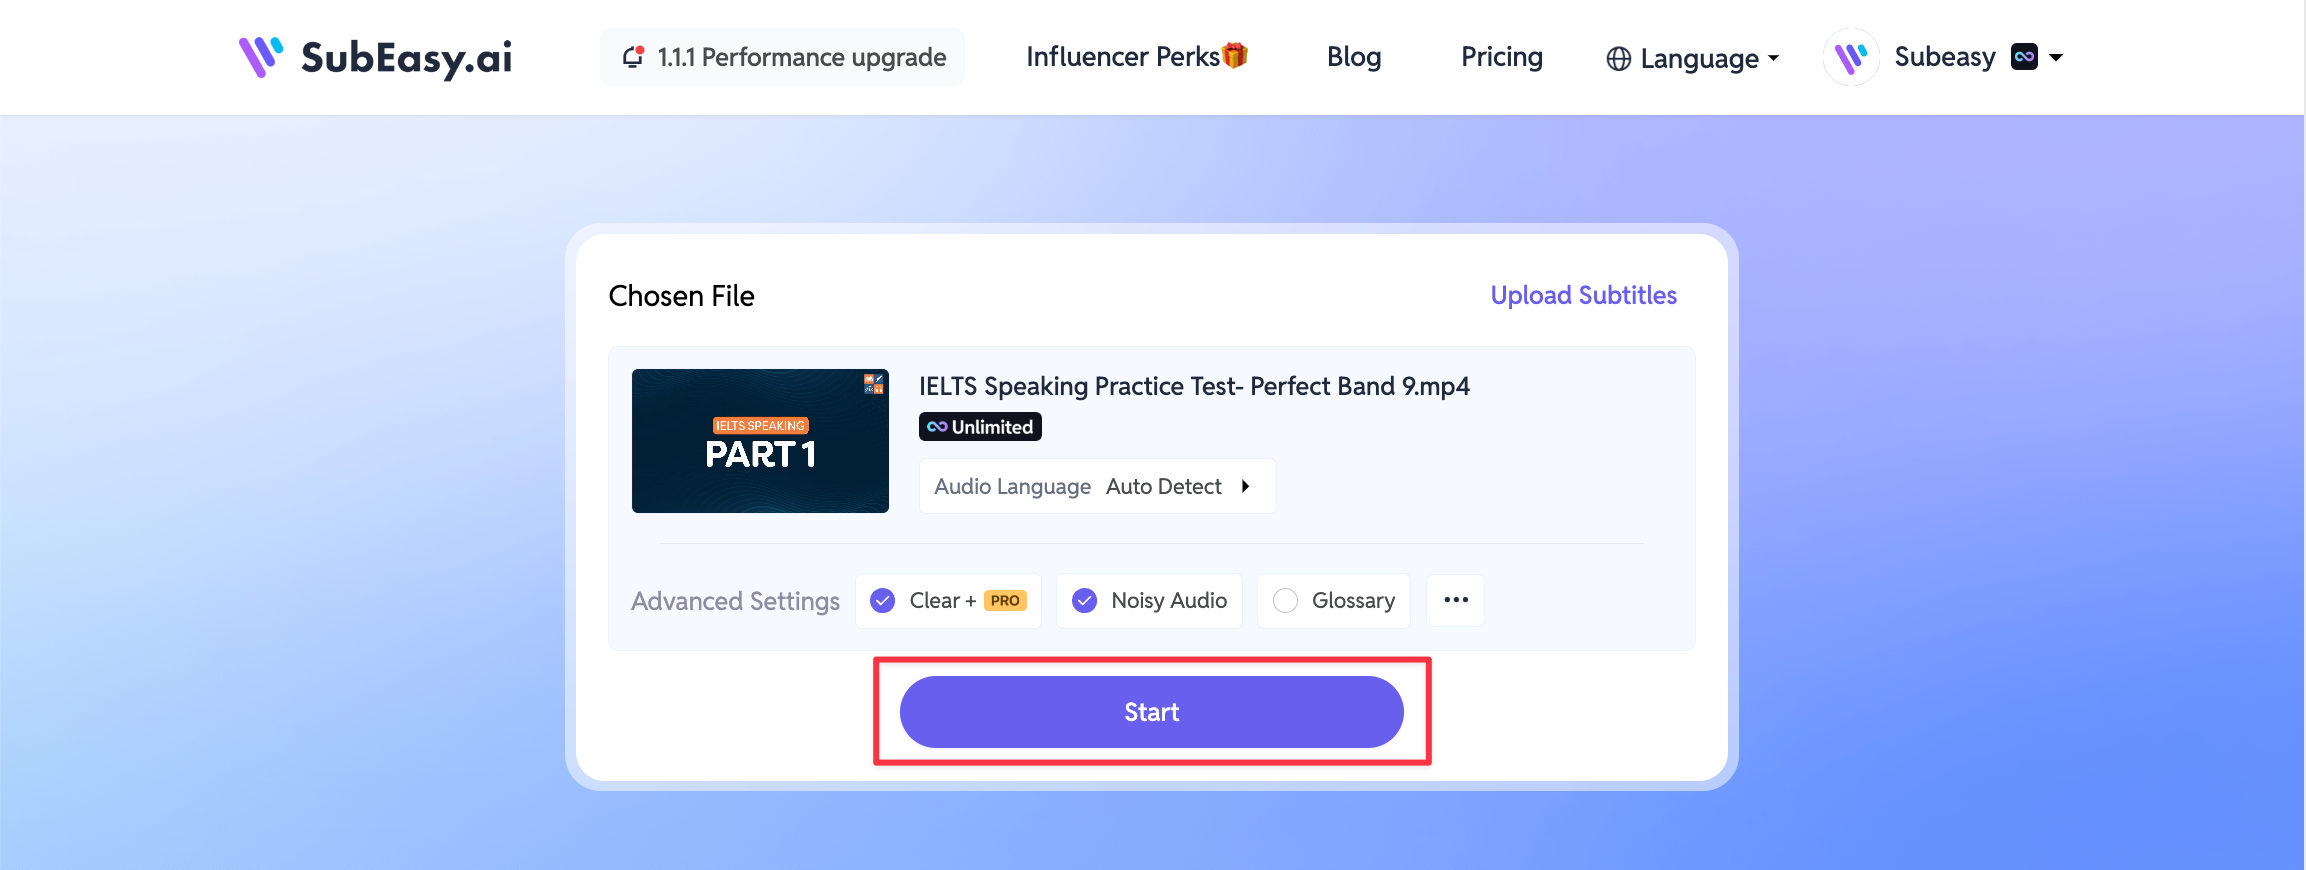The height and width of the screenshot is (870, 2306).
Task: Click the Subeasy account avatar icon
Action: [1851, 57]
